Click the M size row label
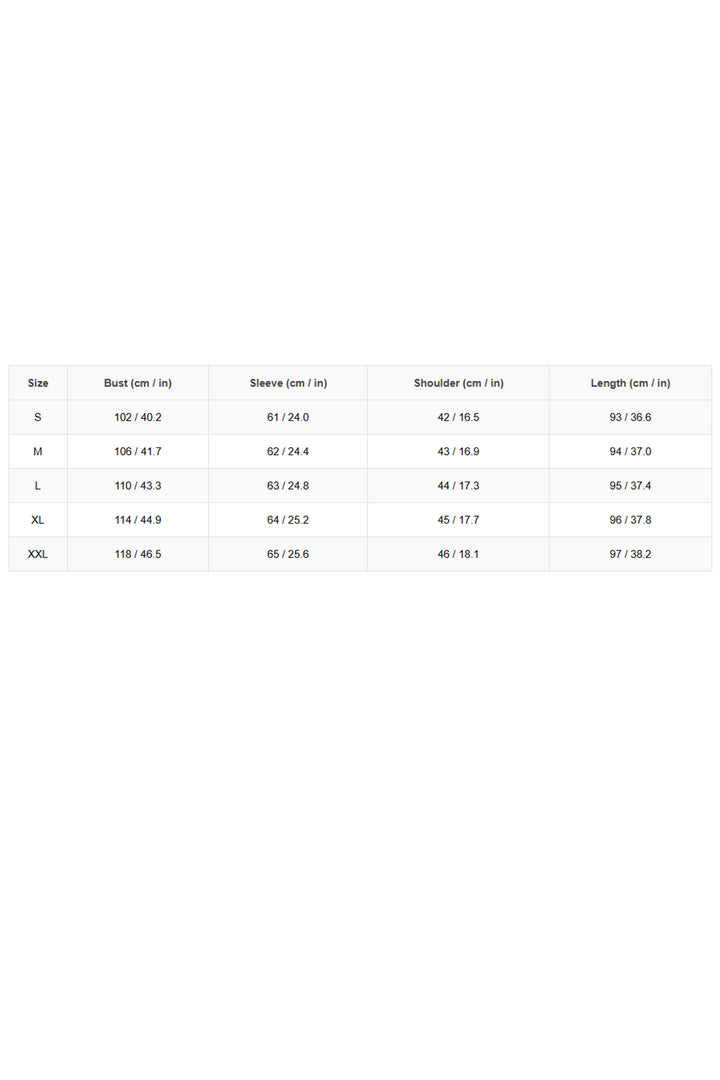This screenshot has height=1080, width=720. 38,452
